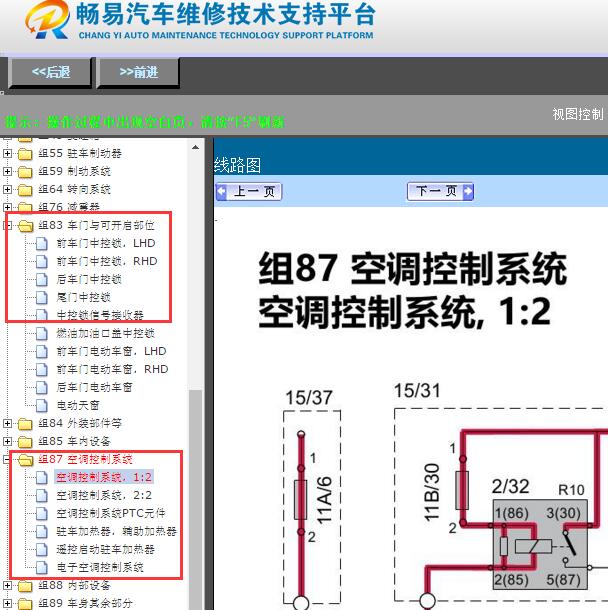Click document icon for 燃油加油口盖中控锁
The height and width of the screenshot is (610, 608).
pos(42,333)
